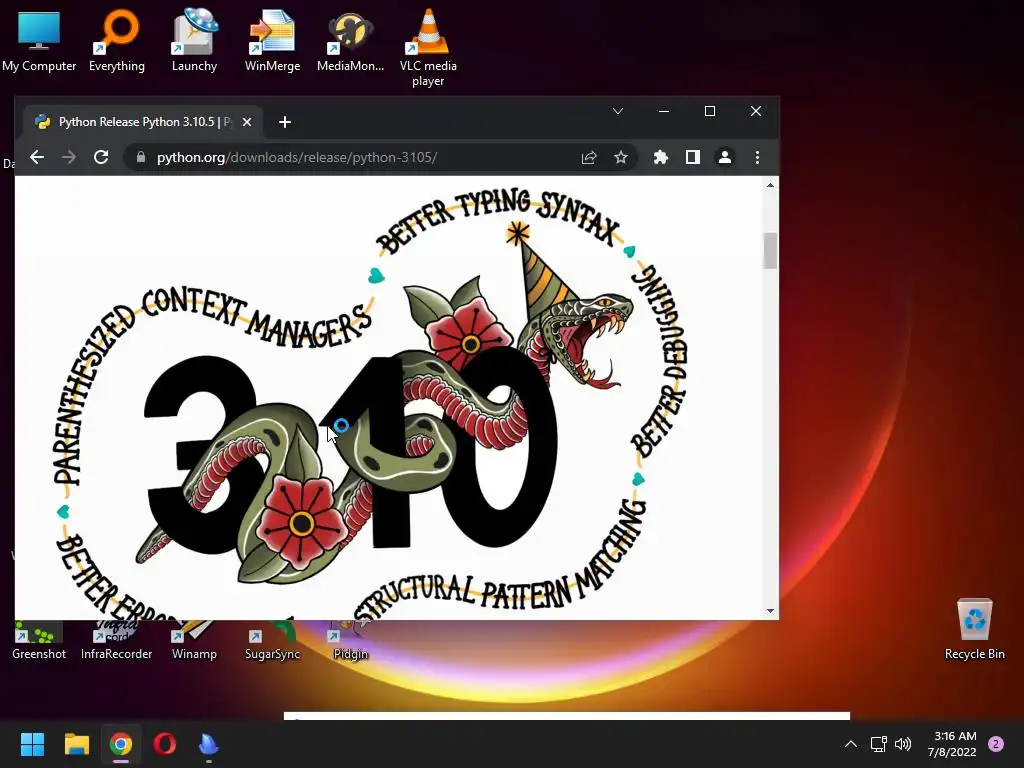Open Chrome extensions puzzle icon
1024x768 pixels.
(x=661, y=157)
